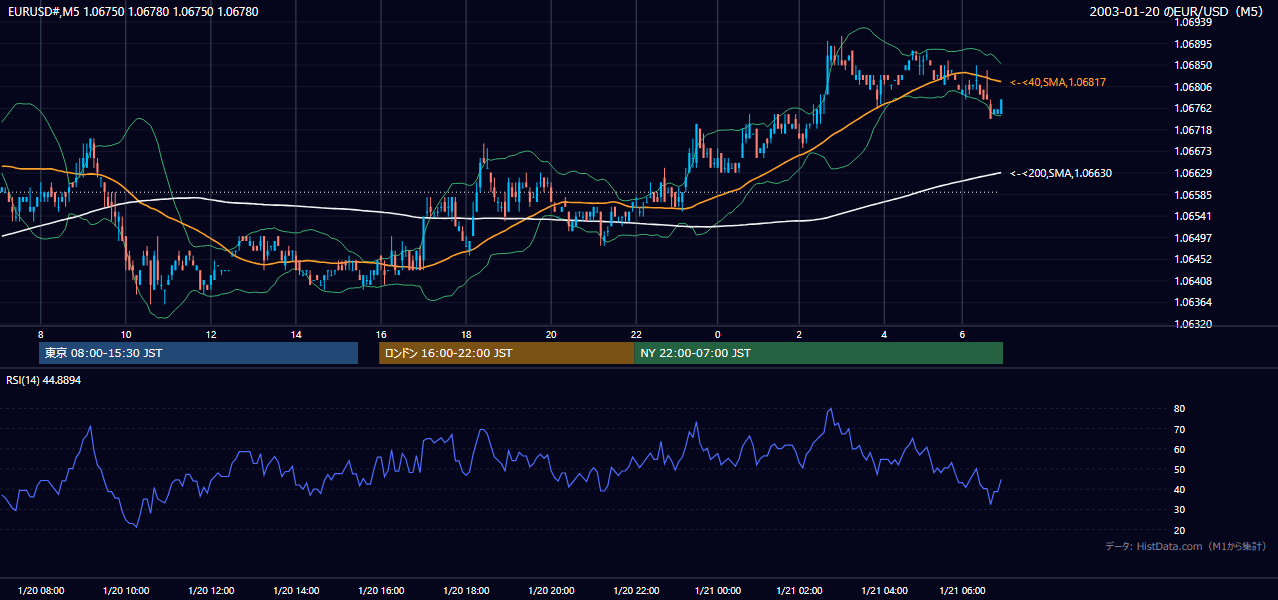The height and width of the screenshot is (600, 1278).
Task: Click hour label 16 under the price chart
Action: tap(381, 334)
